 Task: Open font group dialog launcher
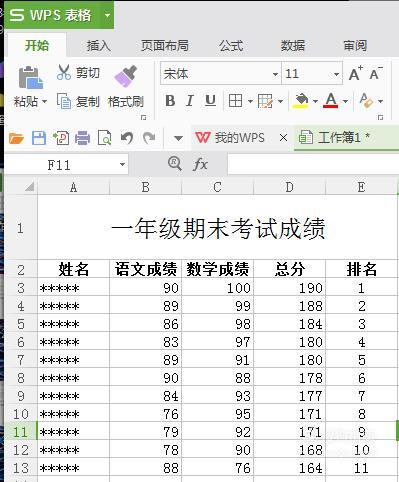pos(380,117)
